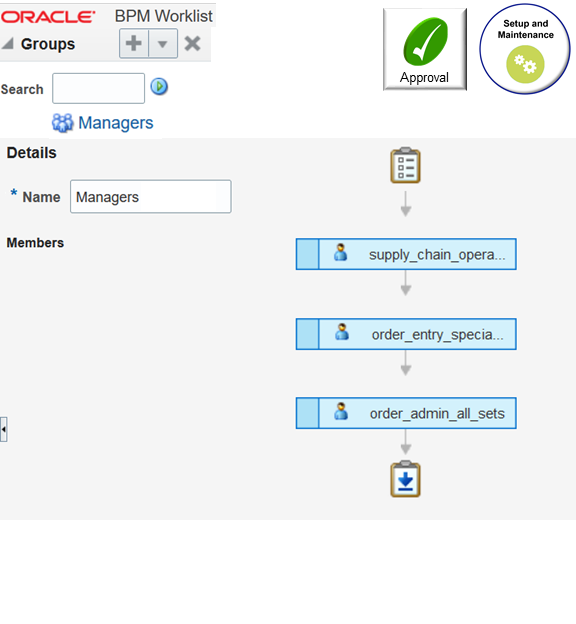Image resolution: width=576 pixels, height=624 pixels.
Task: Click user icon in order_entry_specia node
Action: click(x=342, y=332)
